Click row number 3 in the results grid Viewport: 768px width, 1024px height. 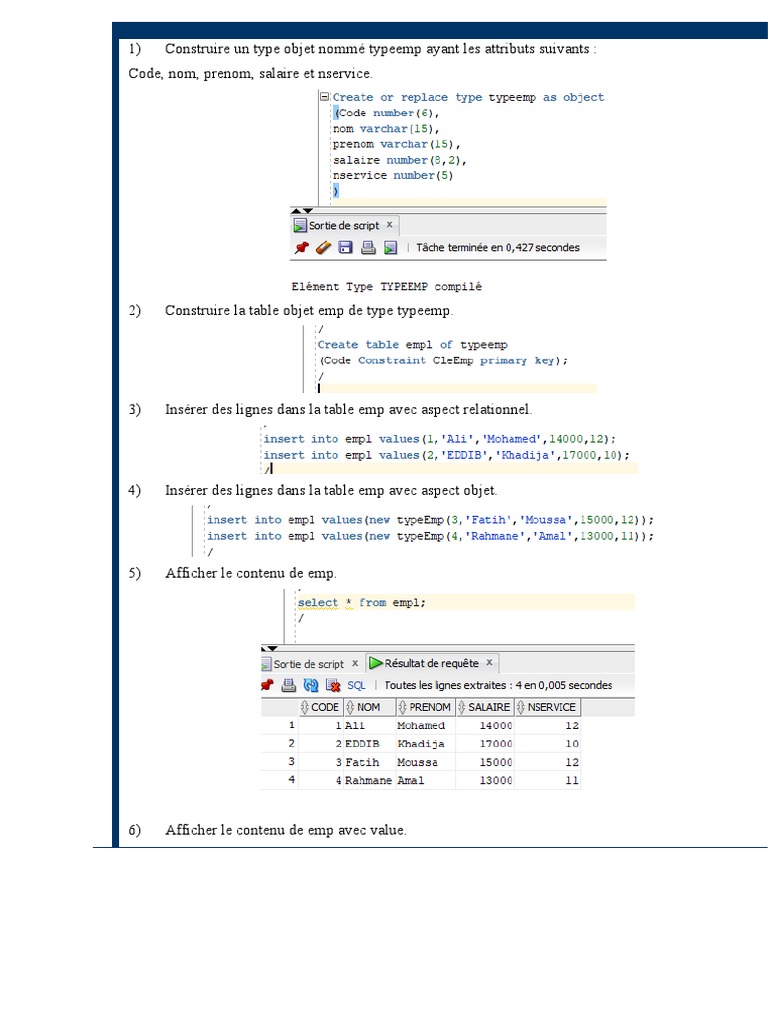pos(291,761)
